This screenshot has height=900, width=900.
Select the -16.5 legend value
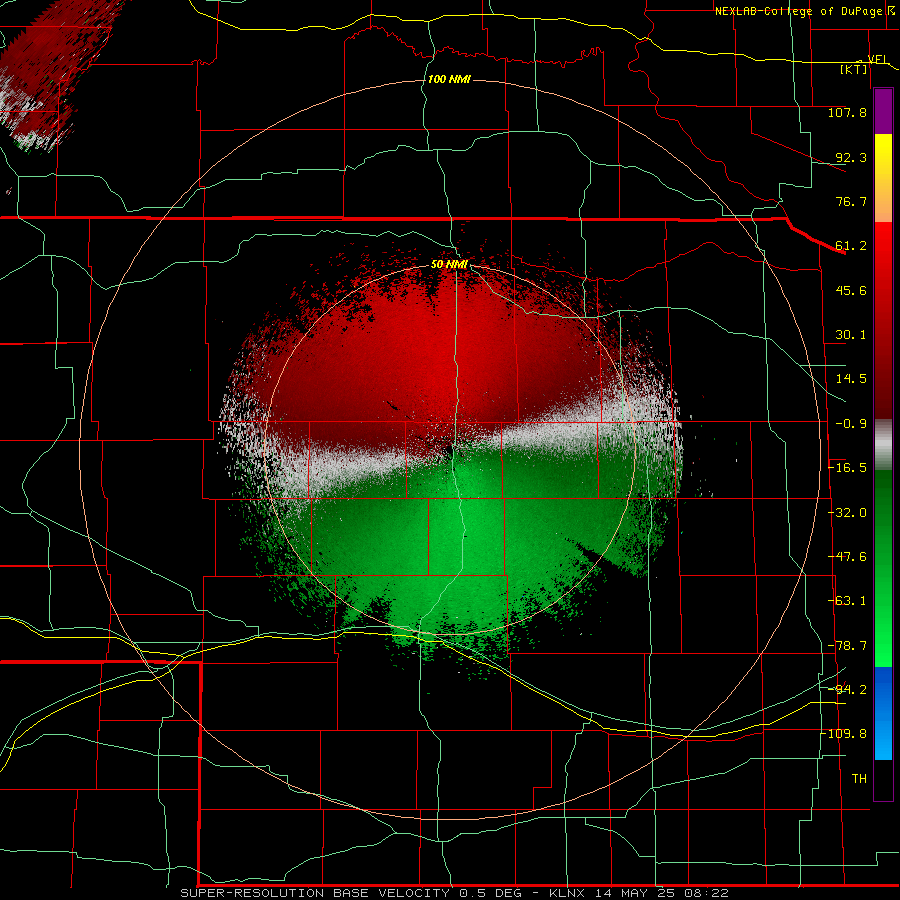click(847, 468)
